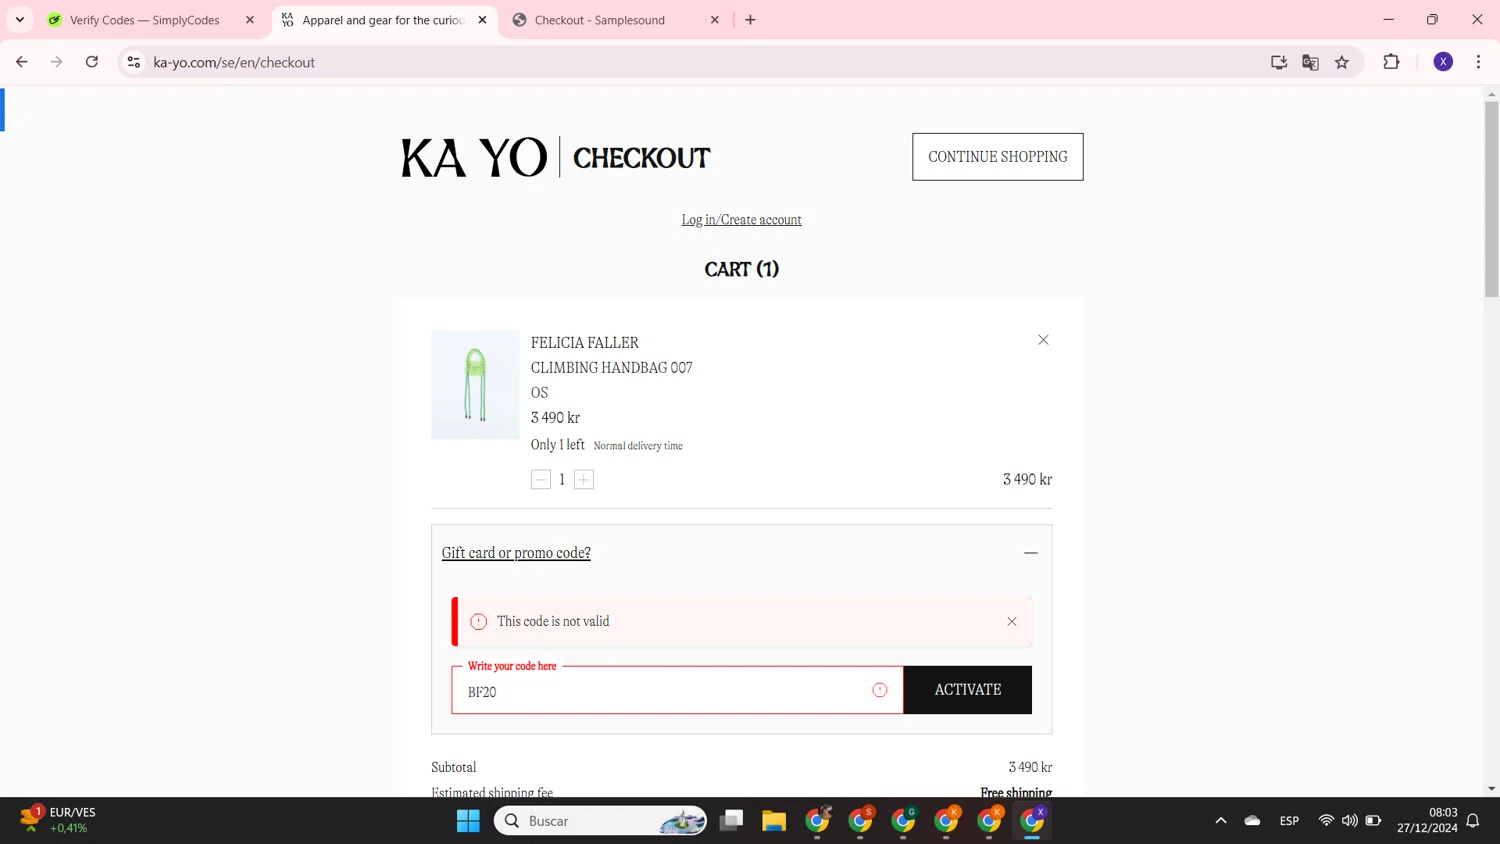Viewport: 1500px width, 844px height.
Task: Open EUR/VES widget on taskbar
Action: 58,820
